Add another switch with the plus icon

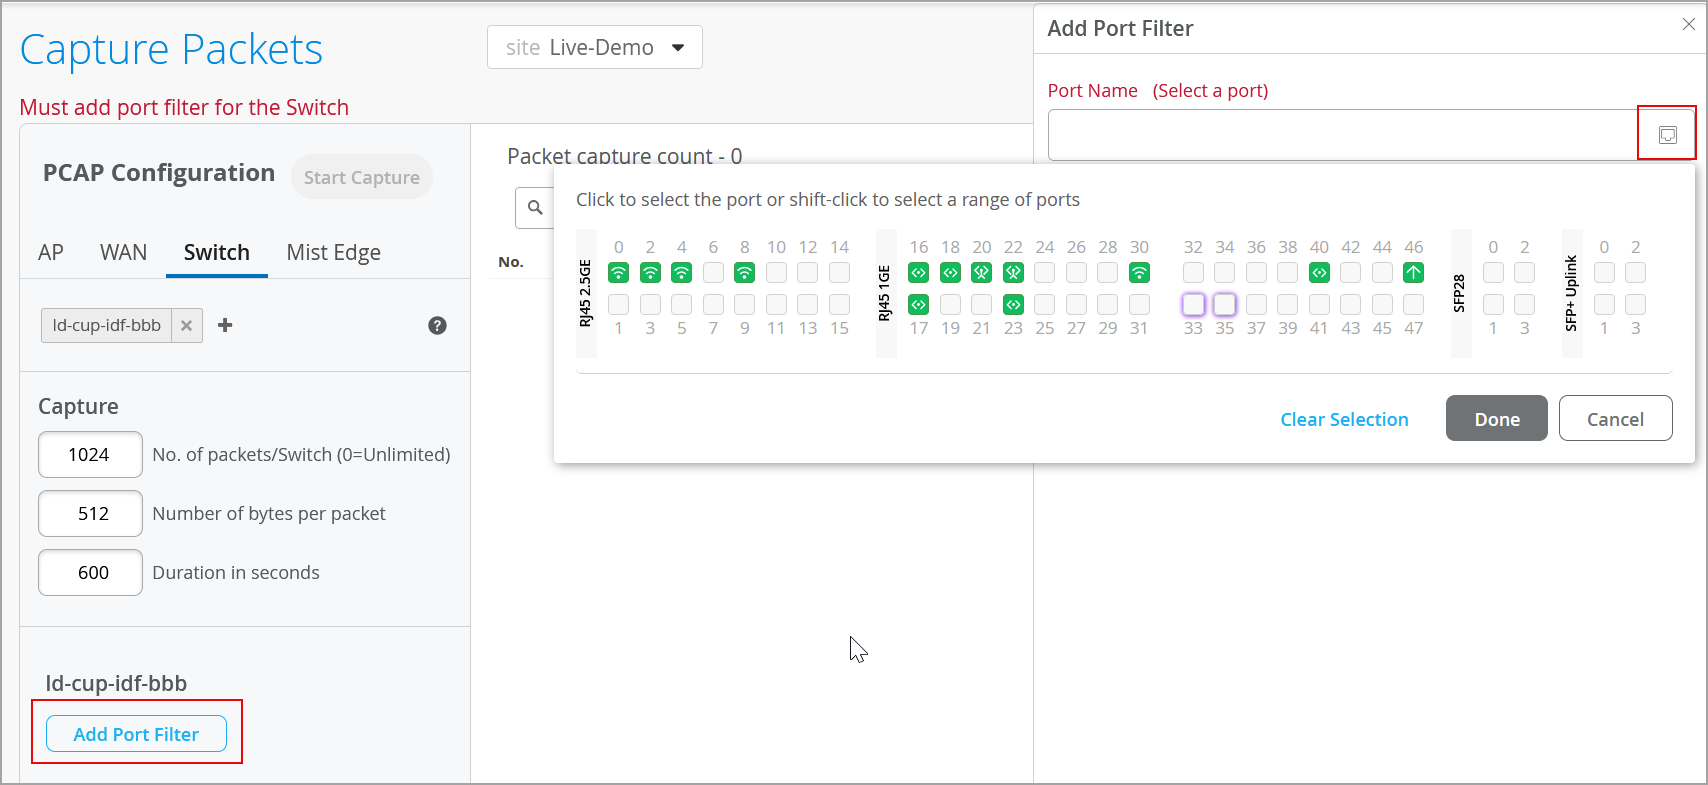[x=225, y=325]
